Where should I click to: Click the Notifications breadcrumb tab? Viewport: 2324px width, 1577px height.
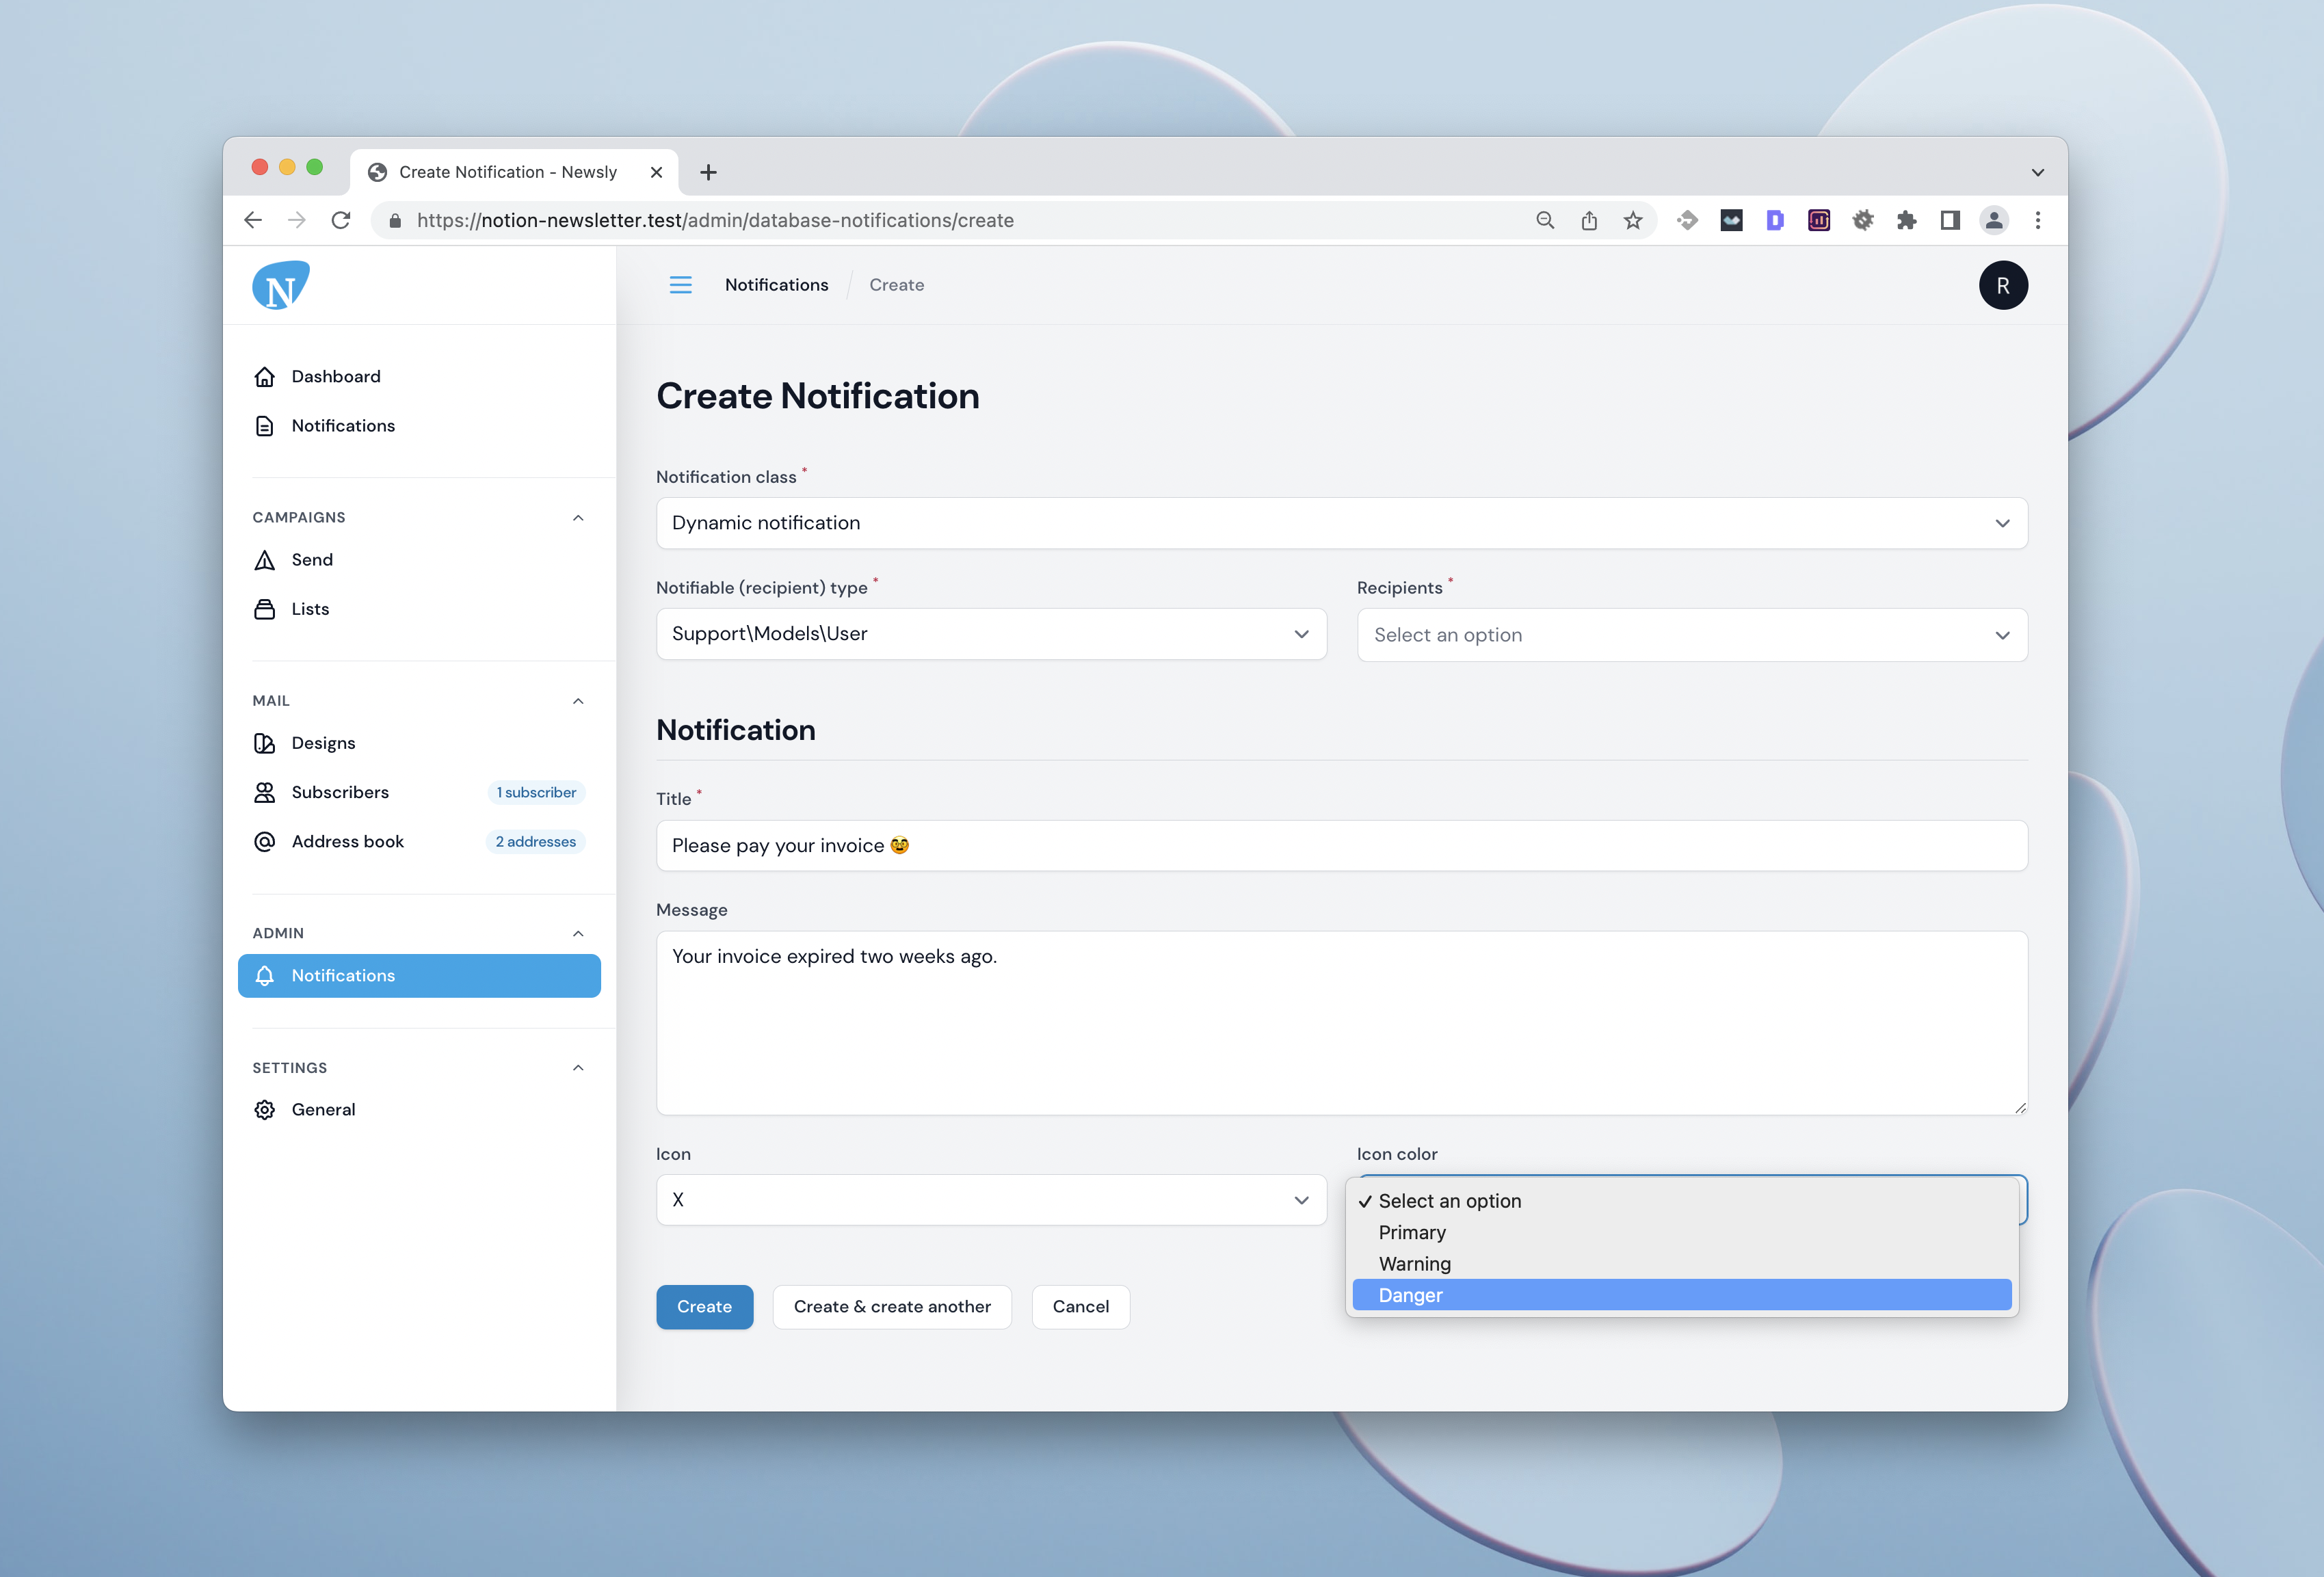[x=774, y=283]
